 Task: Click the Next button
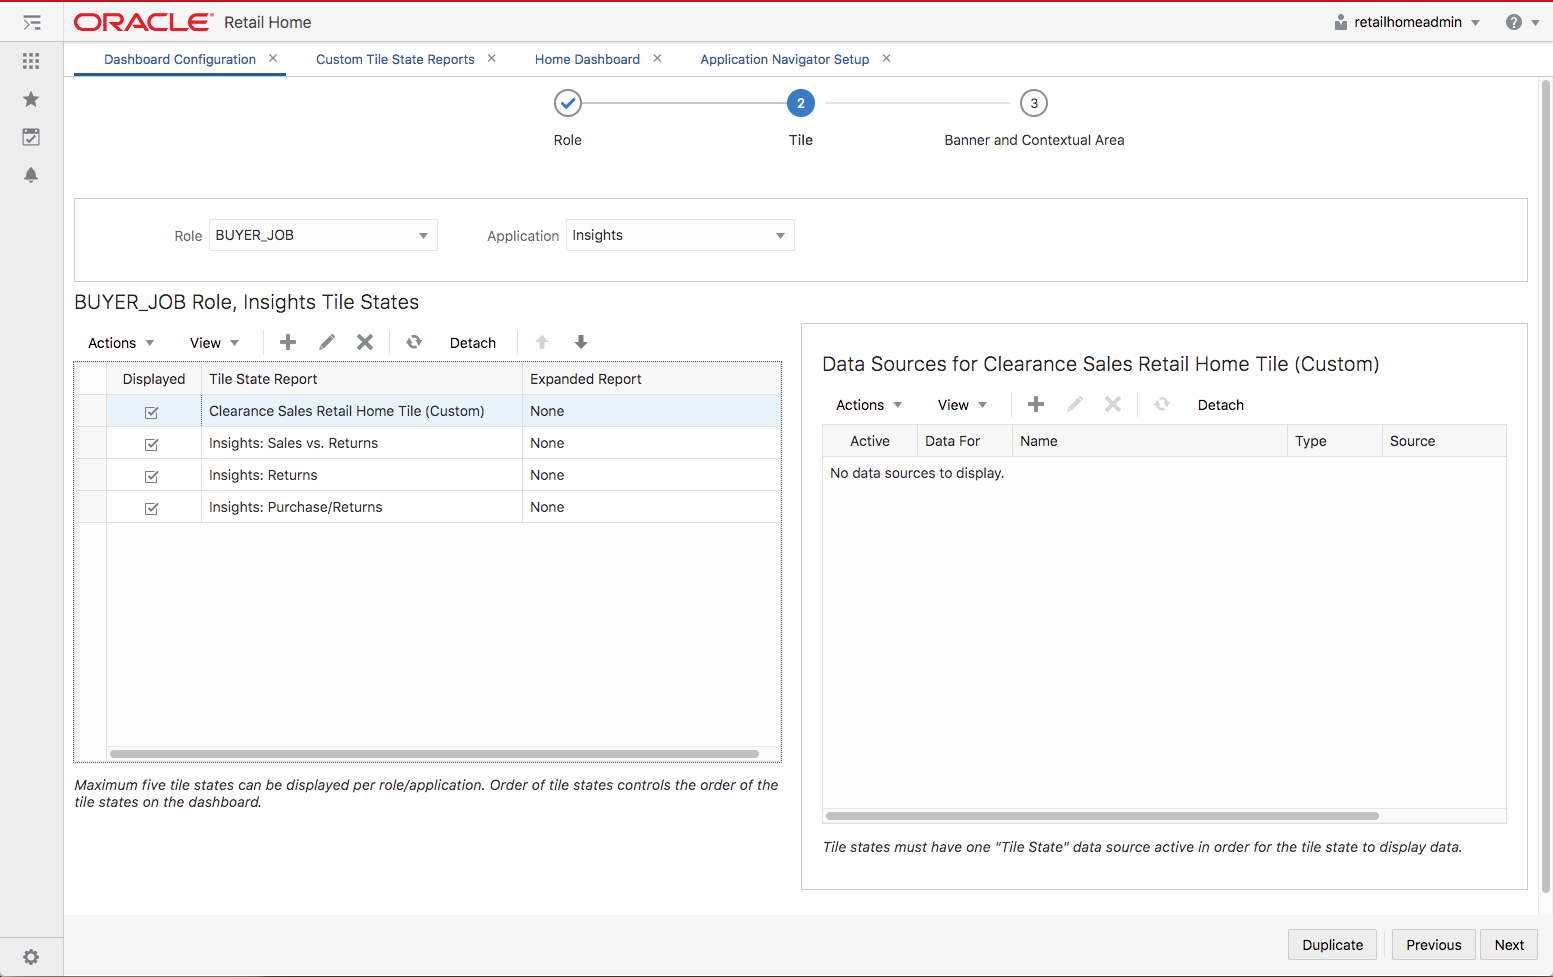pyautogui.click(x=1509, y=945)
